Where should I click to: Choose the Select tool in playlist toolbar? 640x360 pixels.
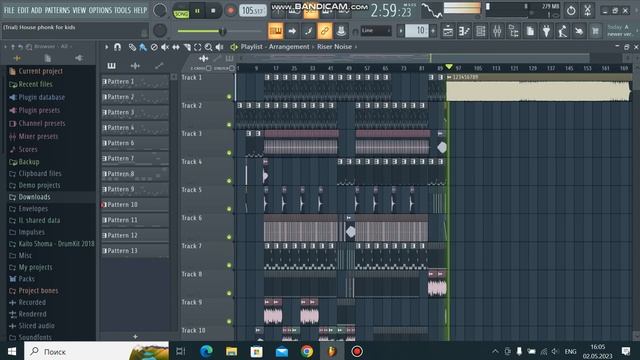point(198,47)
